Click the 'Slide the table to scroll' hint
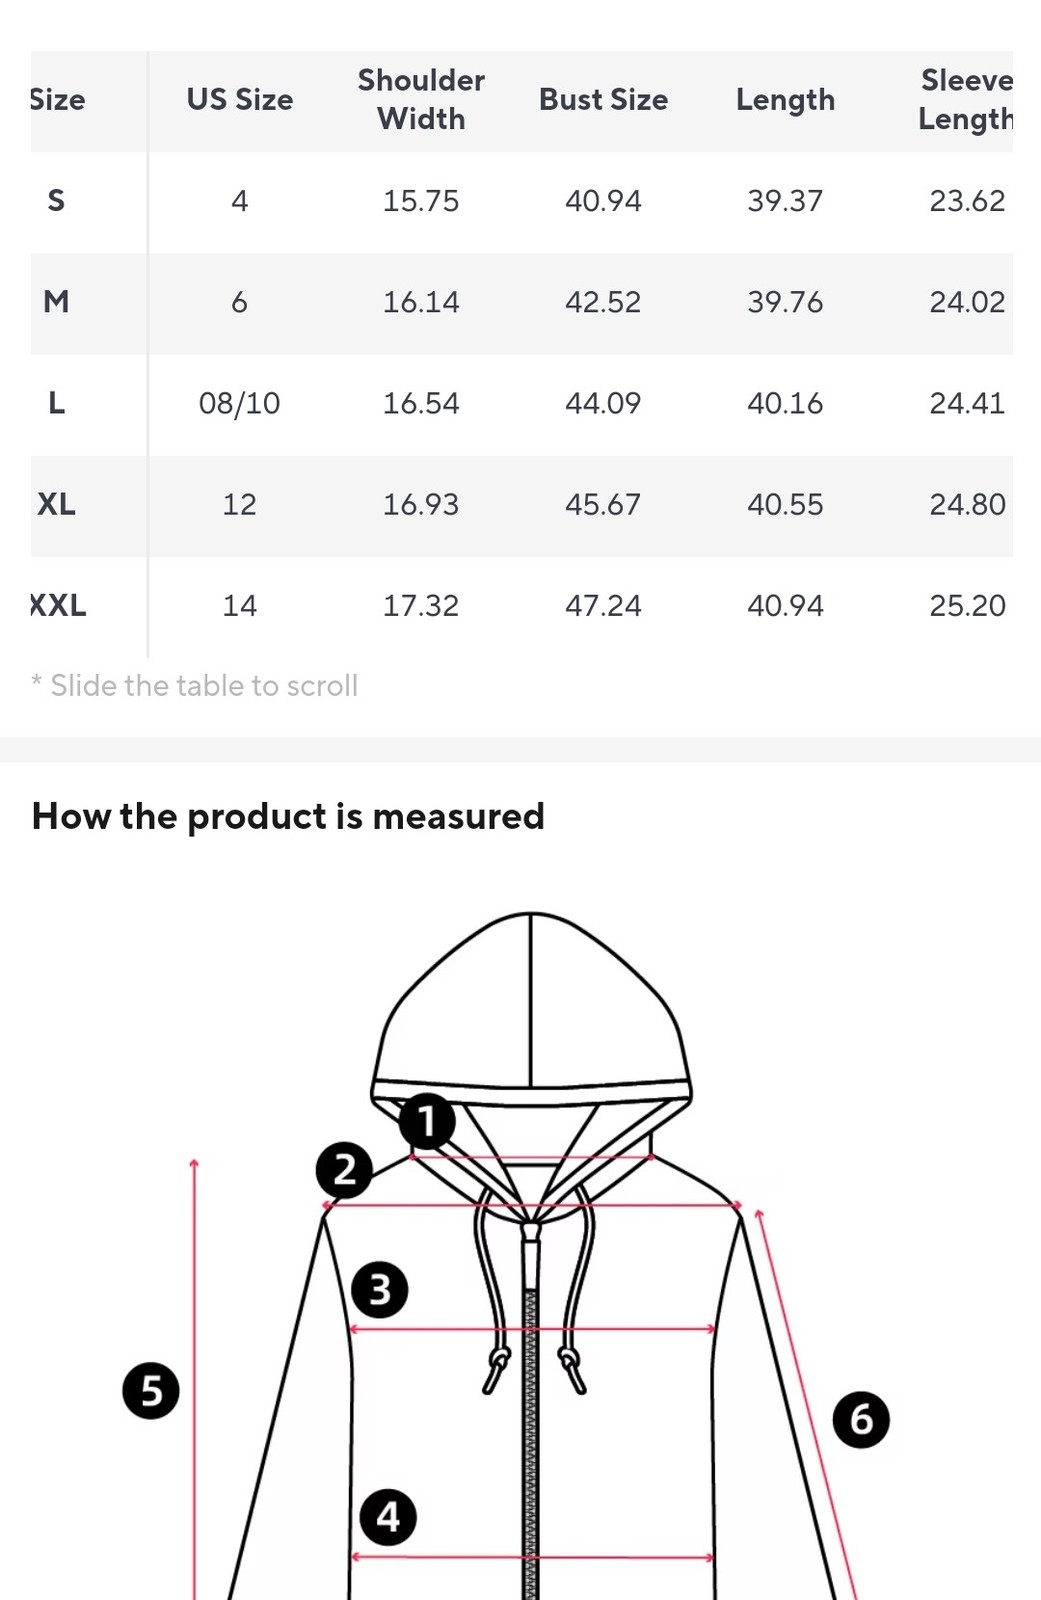Image resolution: width=1041 pixels, height=1600 pixels. [x=194, y=685]
